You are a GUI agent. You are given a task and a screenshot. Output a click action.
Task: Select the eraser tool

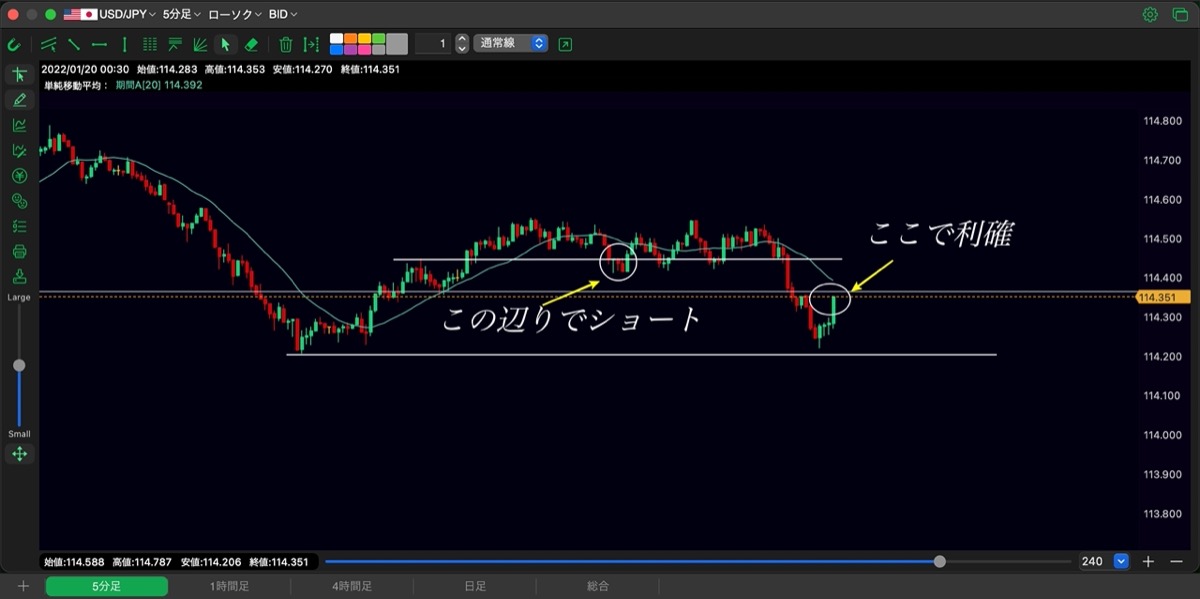251,44
